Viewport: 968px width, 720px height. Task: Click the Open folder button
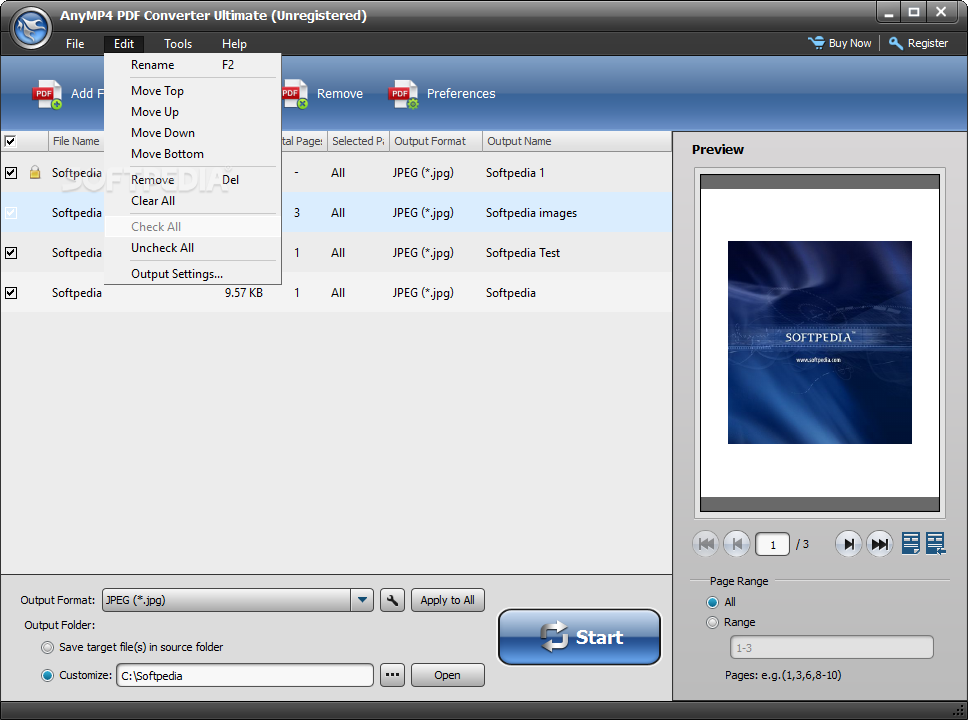[x=448, y=675]
